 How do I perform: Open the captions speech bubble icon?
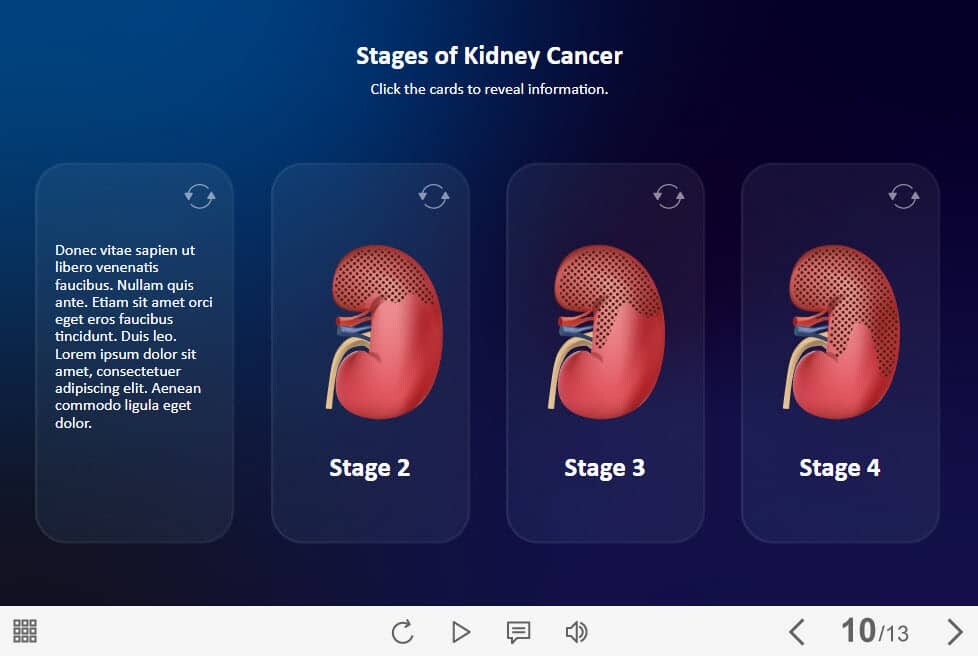click(518, 631)
